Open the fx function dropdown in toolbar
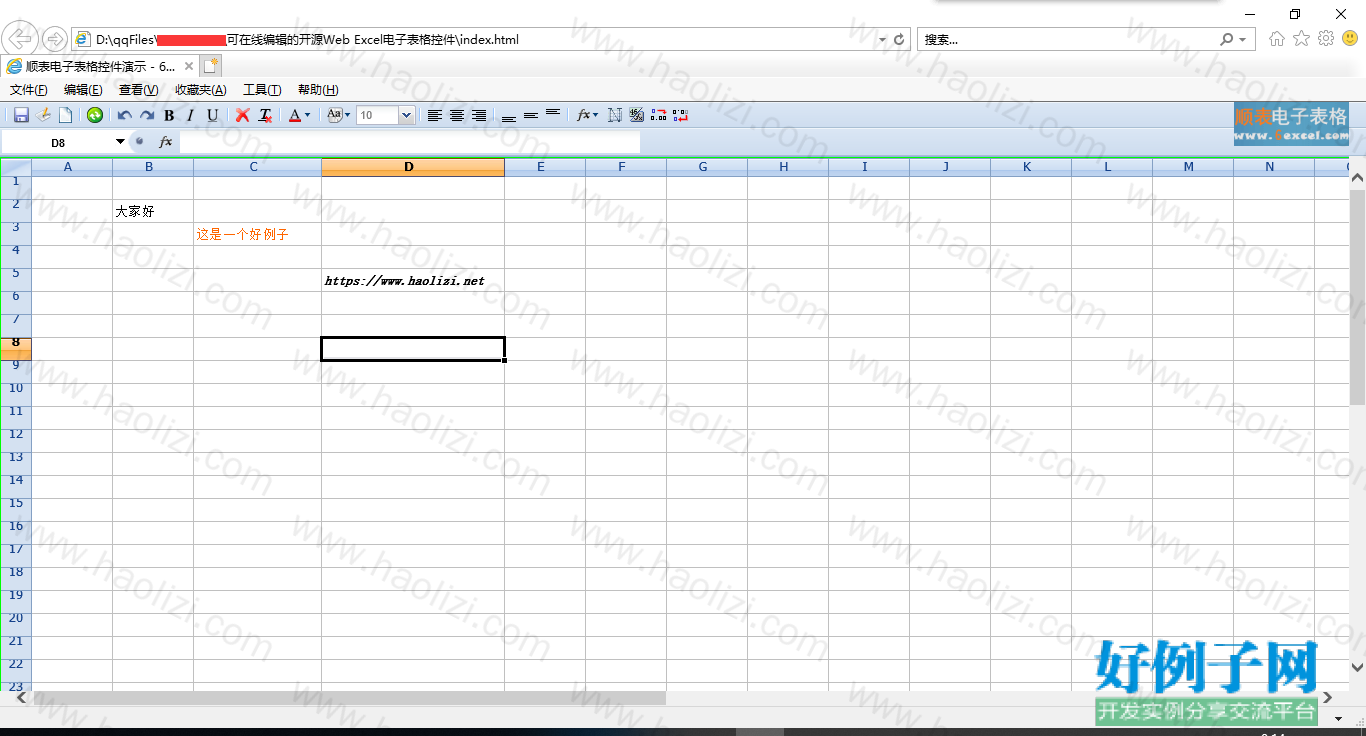The image size is (1366, 736). click(x=588, y=115)
